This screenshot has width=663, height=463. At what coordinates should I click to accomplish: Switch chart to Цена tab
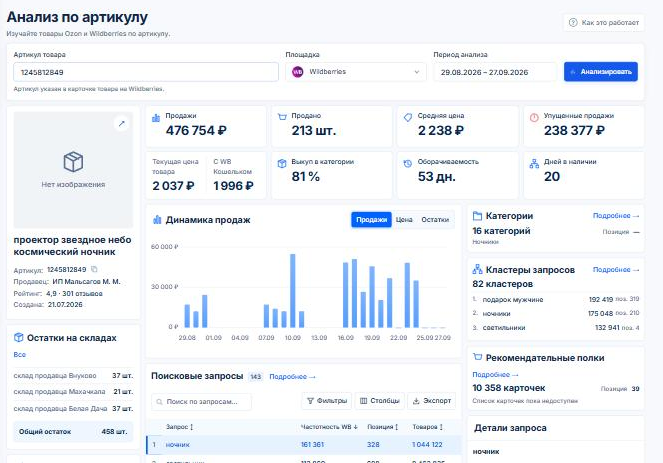tap(404, 220)
